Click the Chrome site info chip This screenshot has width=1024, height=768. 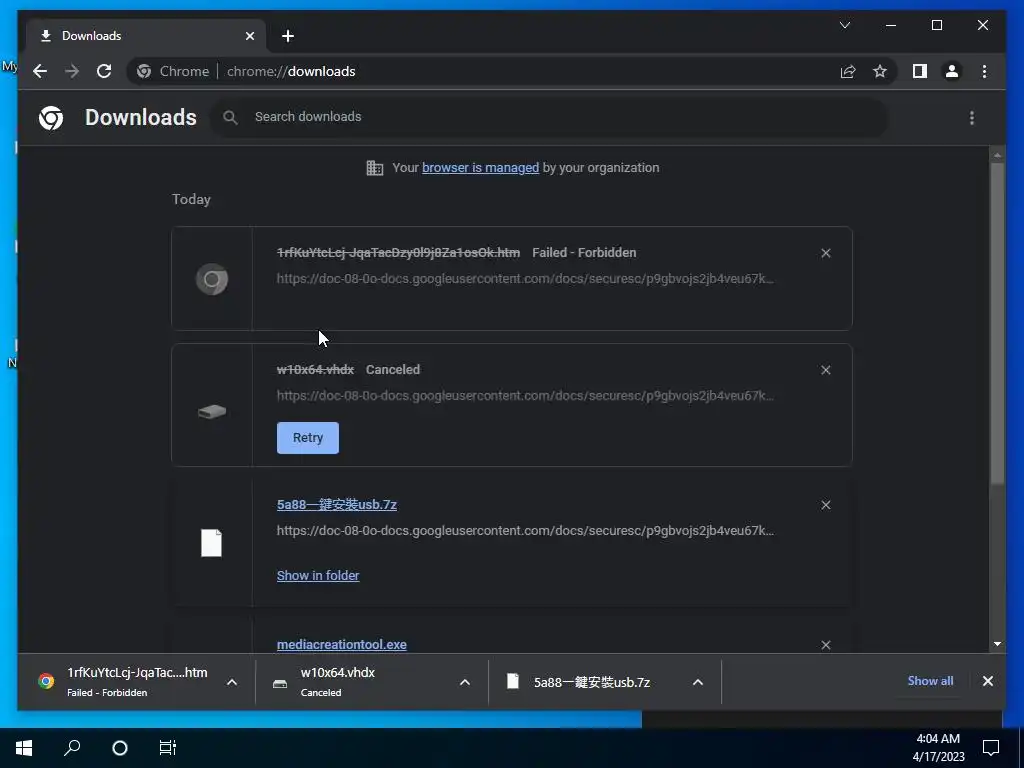[174, 71]
